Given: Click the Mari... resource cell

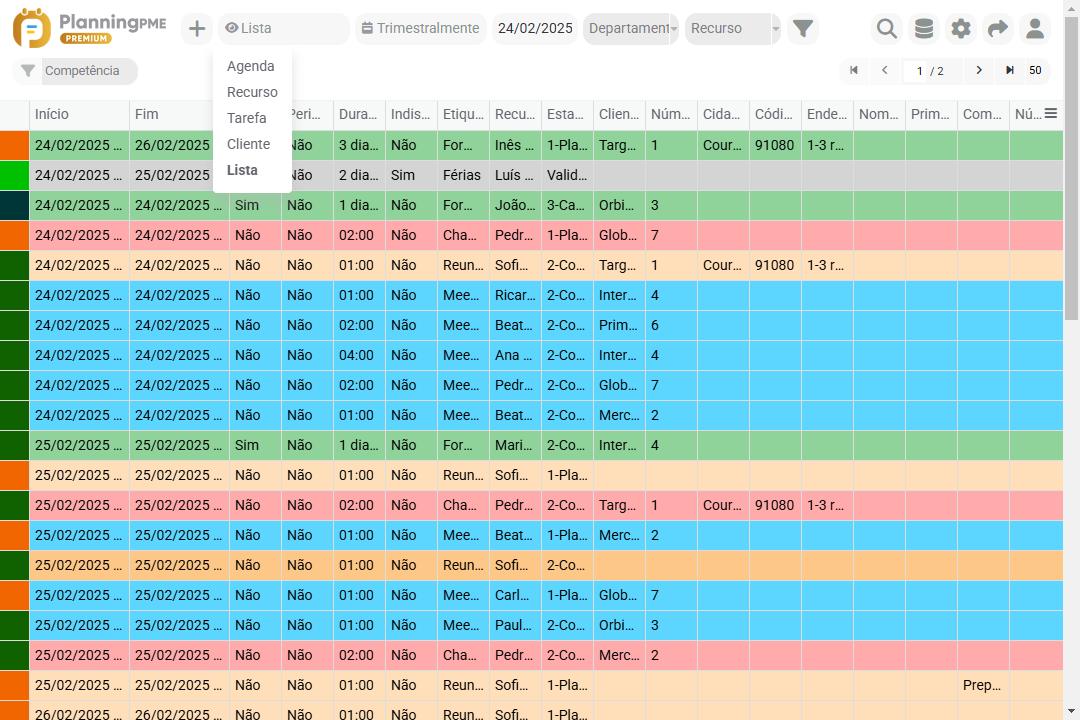Looking at the screenshot, I should click(515, 445).
